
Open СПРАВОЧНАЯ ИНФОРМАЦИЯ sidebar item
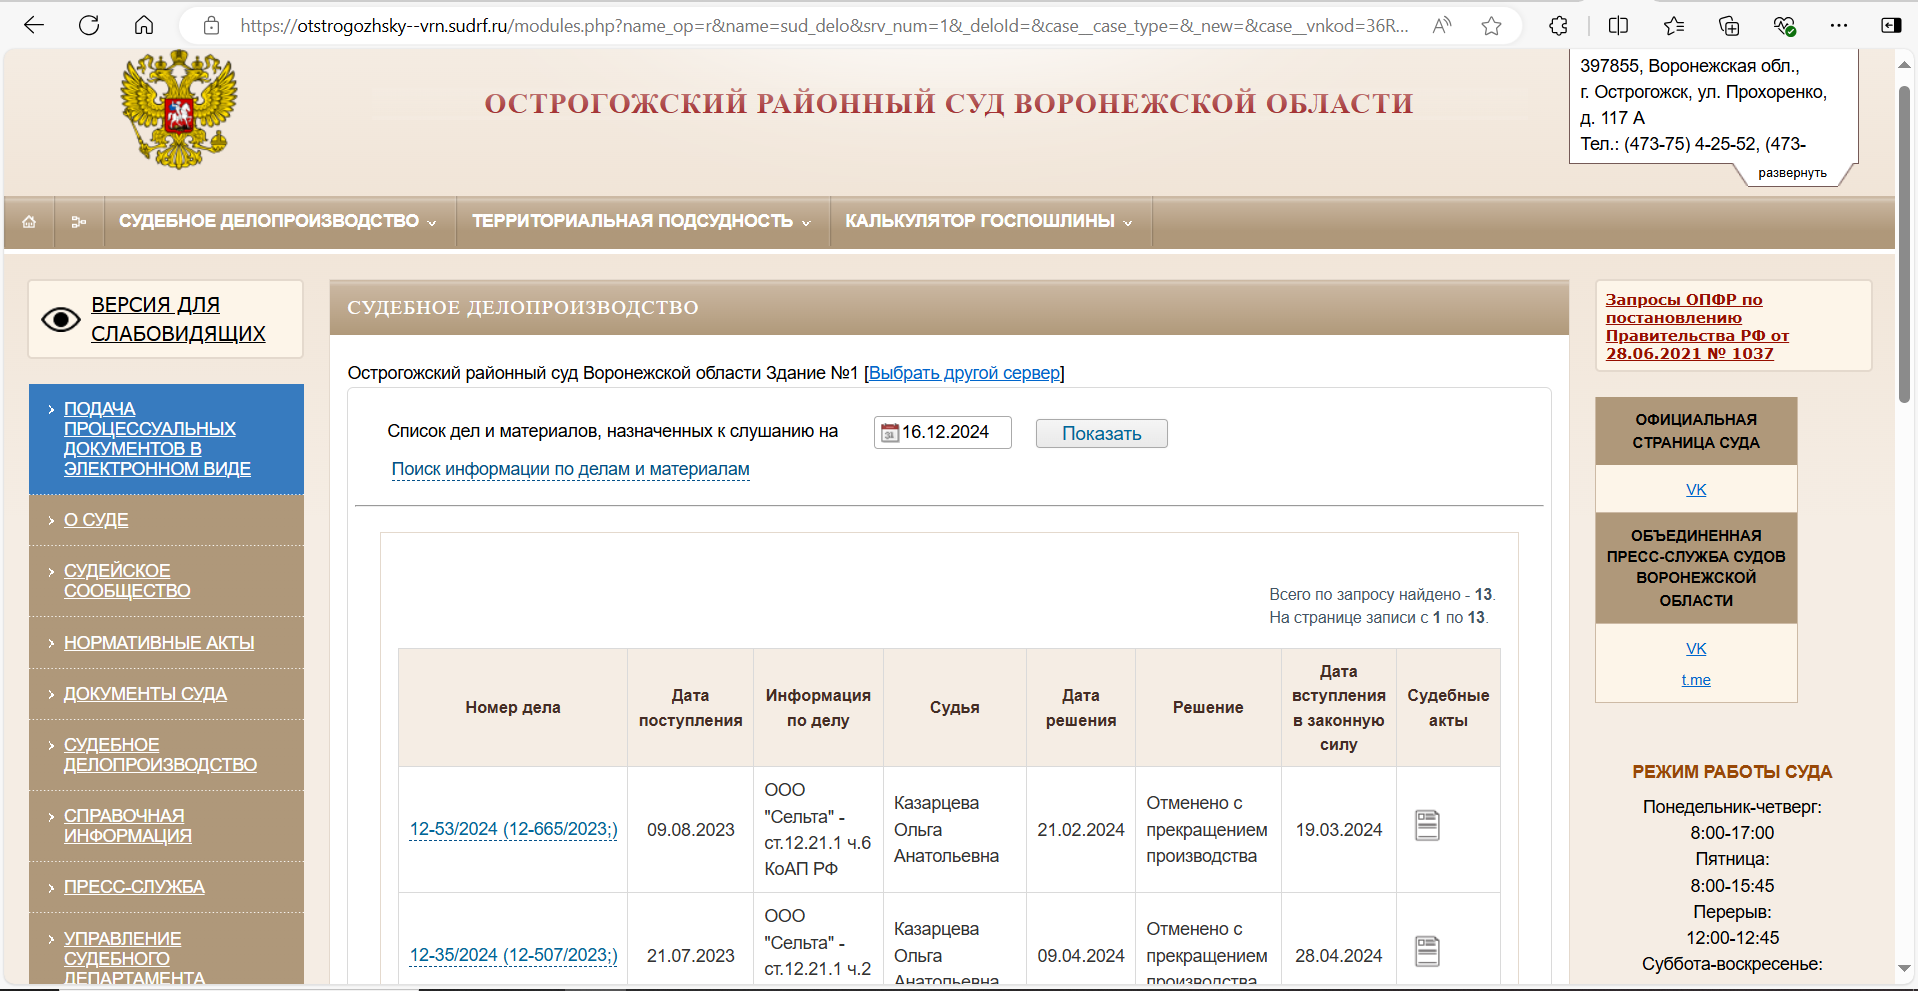pyautogui.click(x=127, y=826)
